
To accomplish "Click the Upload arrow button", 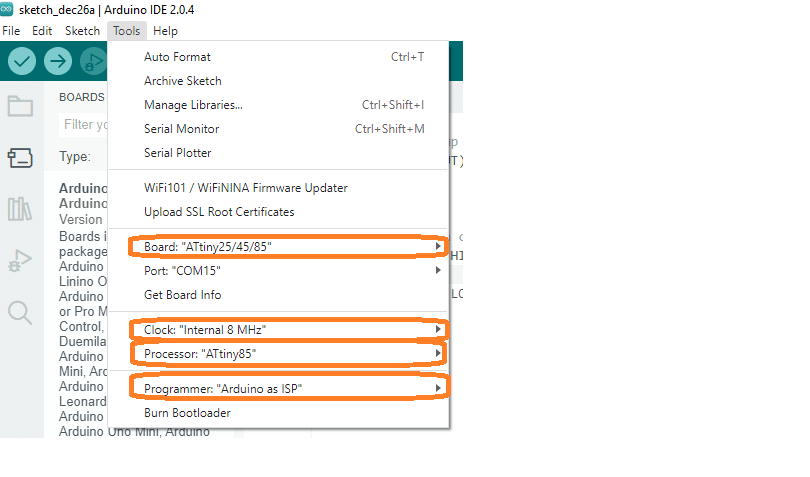I will click(x=58, y=61).
